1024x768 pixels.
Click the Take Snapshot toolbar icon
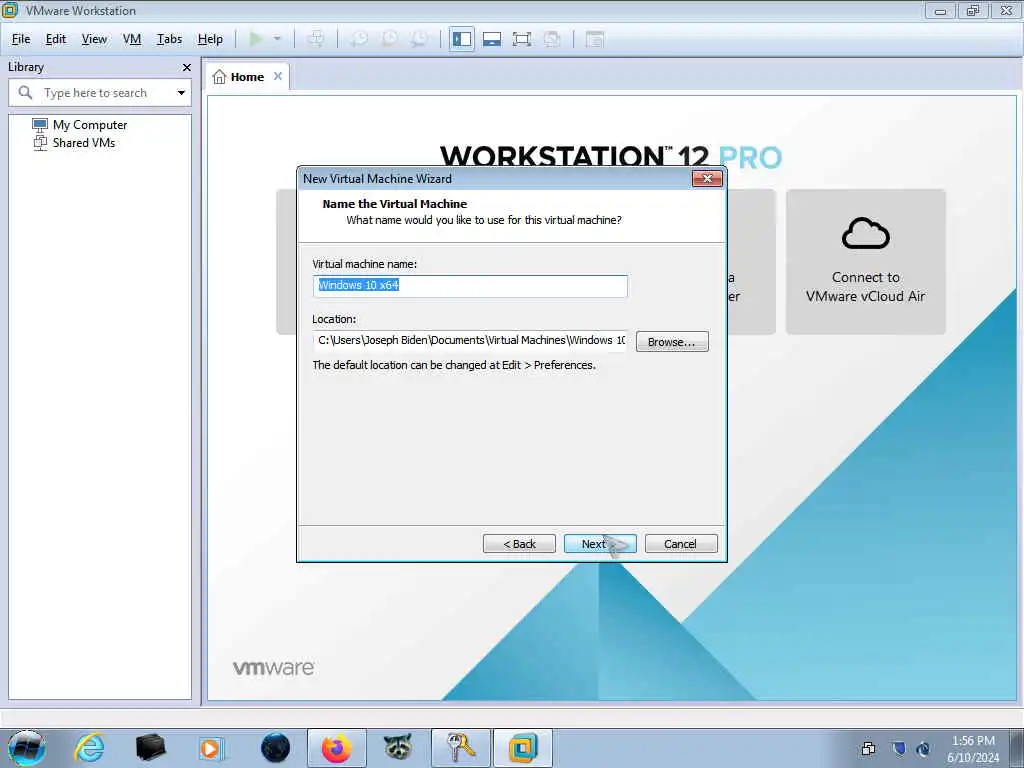click(x=359, y=39)
